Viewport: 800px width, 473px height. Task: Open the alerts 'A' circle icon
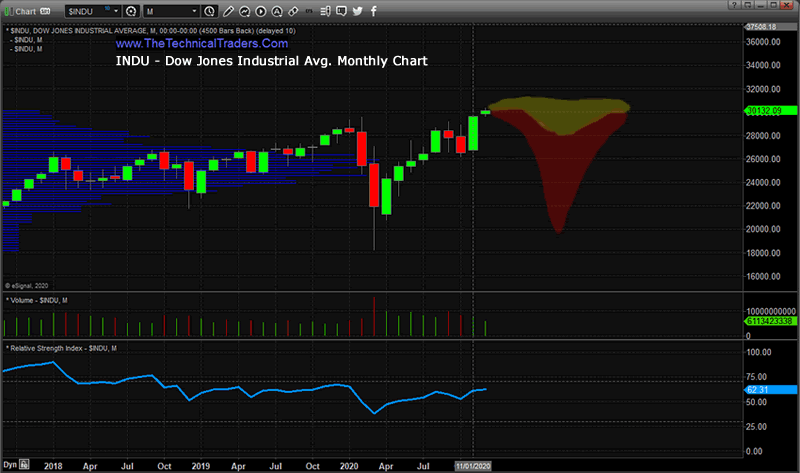277,11
